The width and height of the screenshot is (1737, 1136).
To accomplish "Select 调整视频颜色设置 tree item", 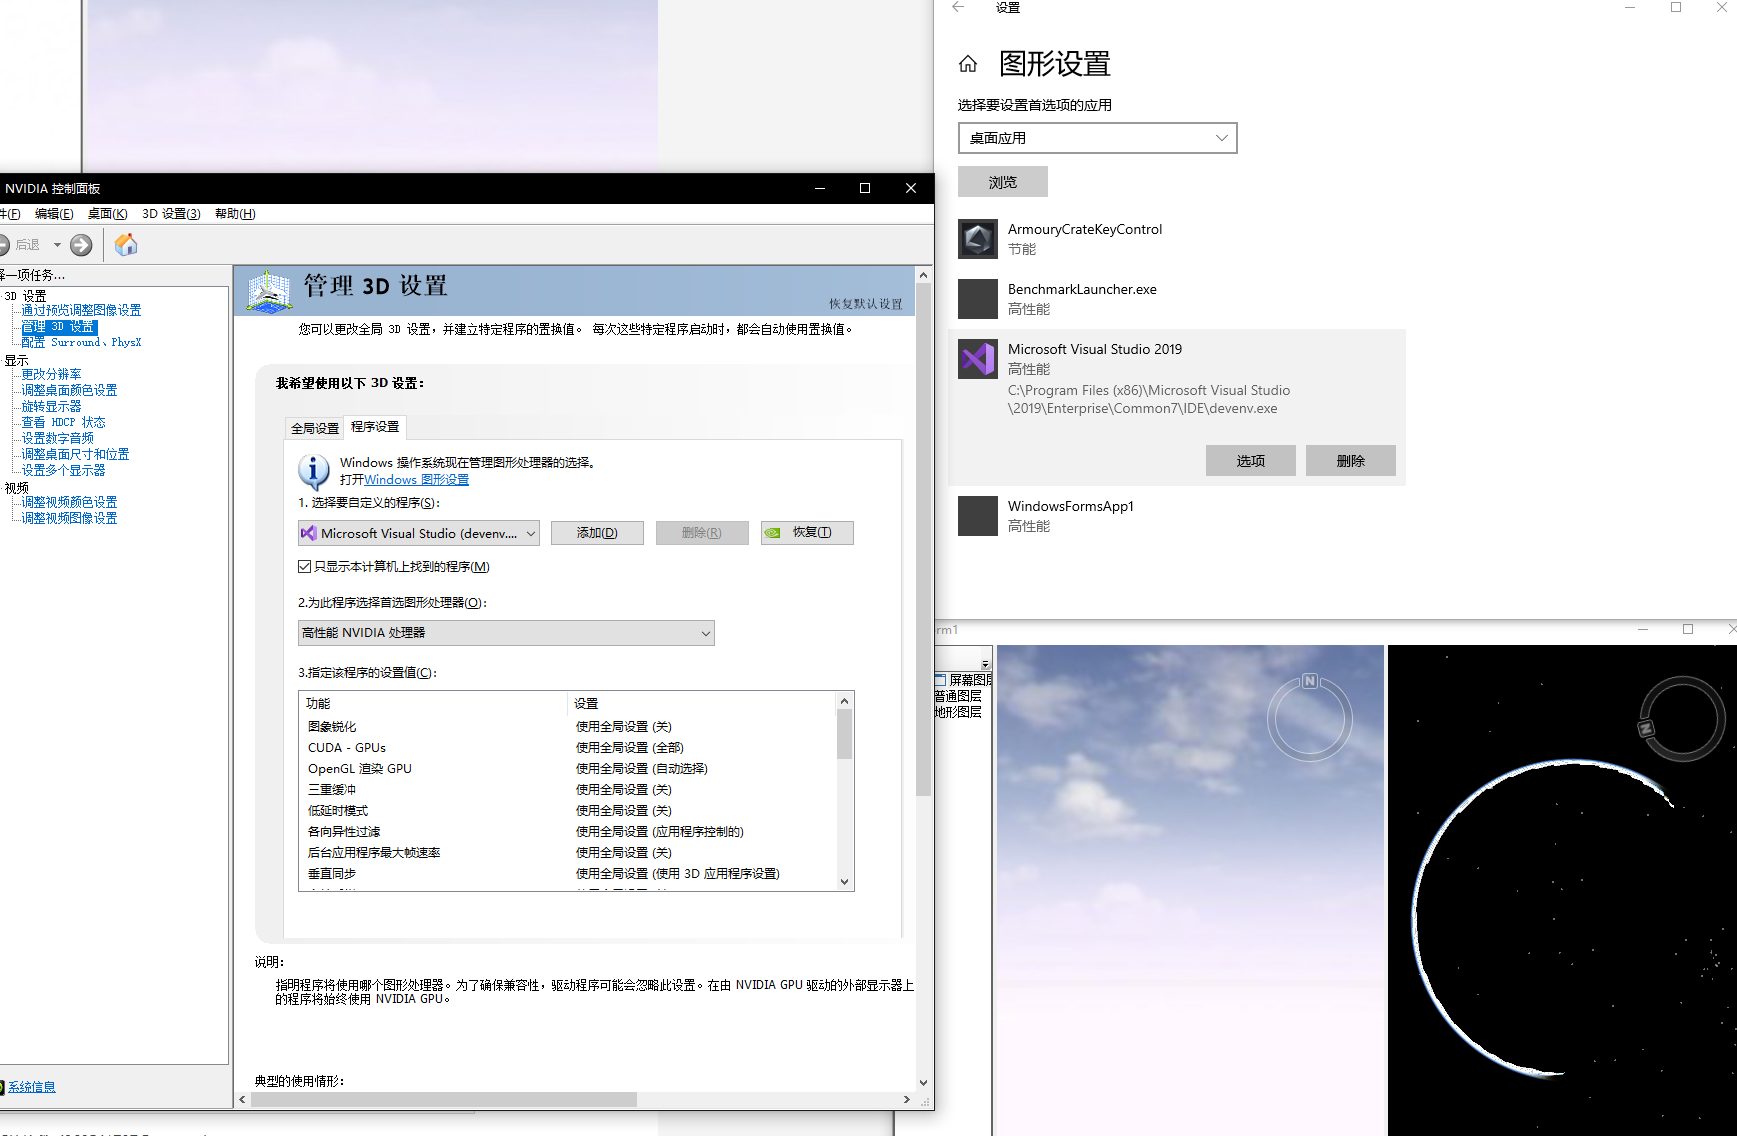I will point(69,503).
